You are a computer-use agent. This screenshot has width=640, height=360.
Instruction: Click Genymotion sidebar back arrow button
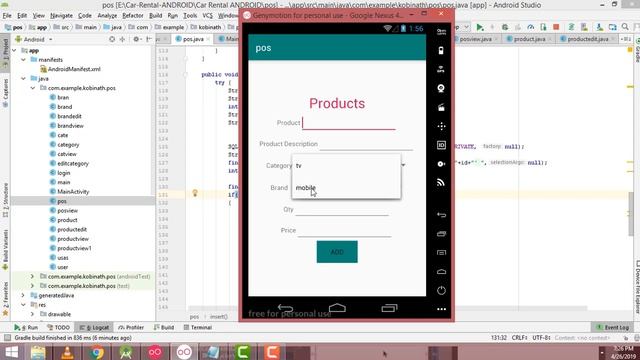[441, 215]
